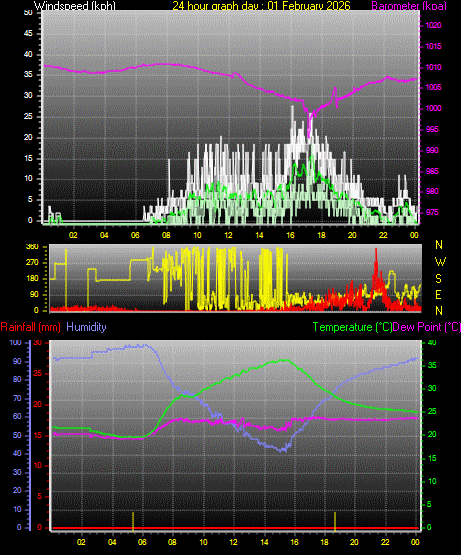Viewport: 461px width, 555px height.
Task: Click the yellow marker between 18 and 20 in the bottom chart
Action: (335, 521)
